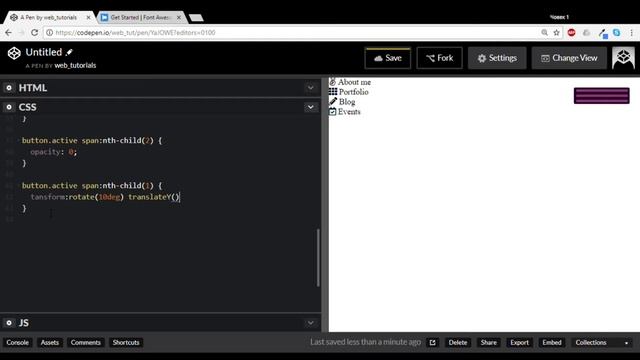640x360 pixels.
Task: Reload the current page
Action: click(x=35, y=33)
